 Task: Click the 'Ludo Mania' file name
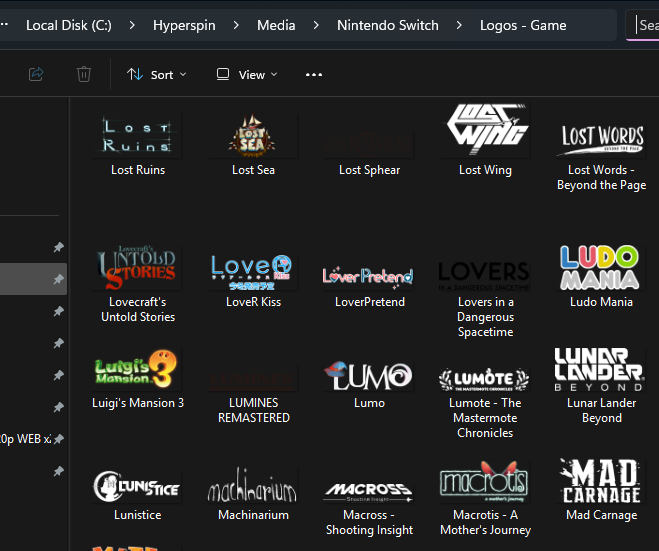coord(601,302)
